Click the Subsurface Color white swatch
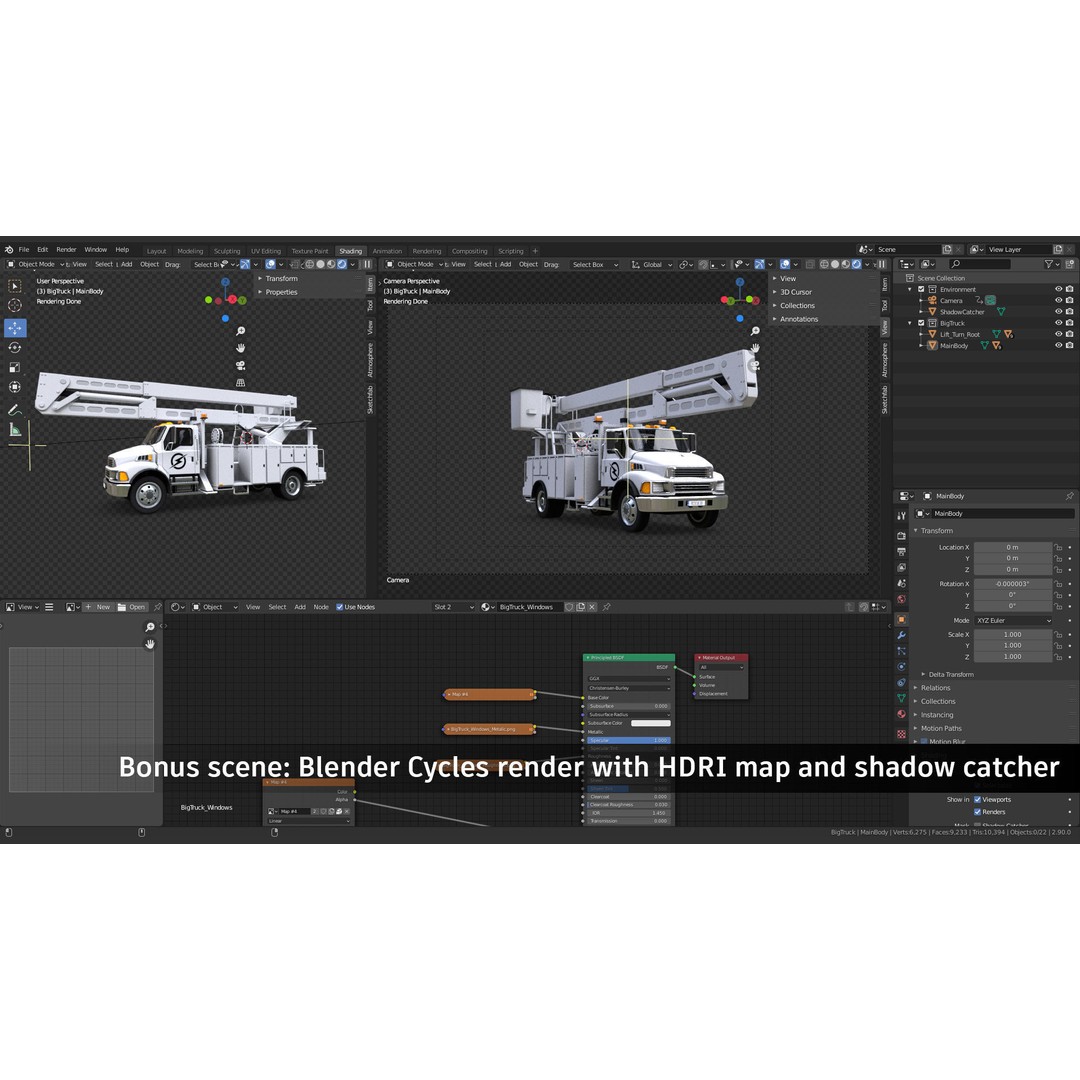 (x=651, y=723)
